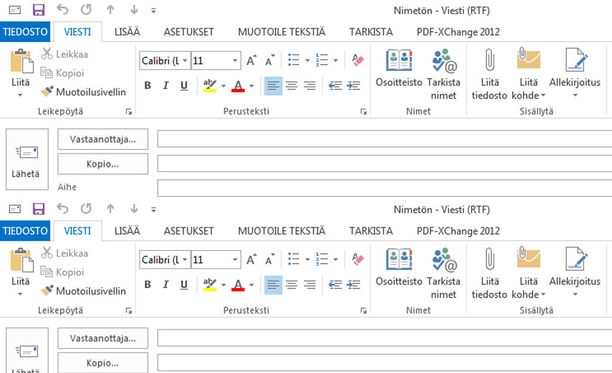The image size is (612, 373).
Task: Click red font color button in upper ribbon
Action: [238, 86]
